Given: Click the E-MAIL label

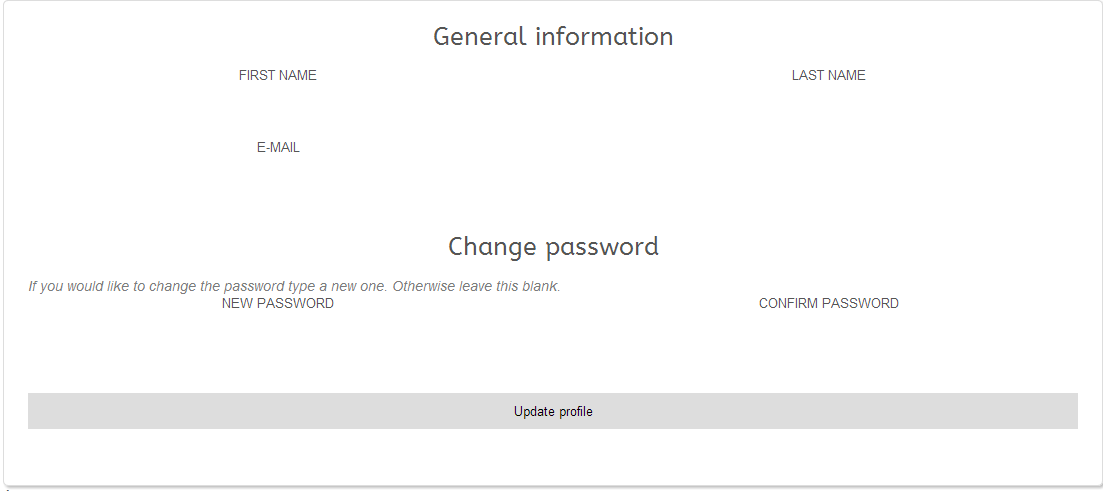Looking at the screenshot, I should click(278, 148).
